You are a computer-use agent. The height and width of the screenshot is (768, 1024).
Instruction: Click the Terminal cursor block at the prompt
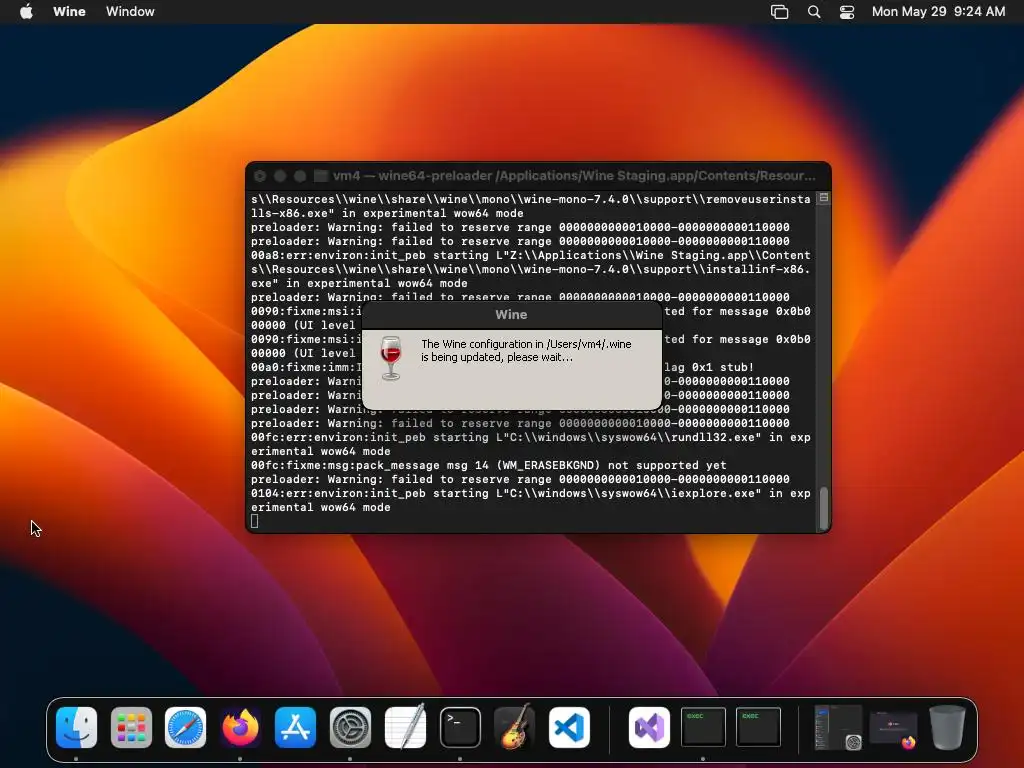[255, 521]
